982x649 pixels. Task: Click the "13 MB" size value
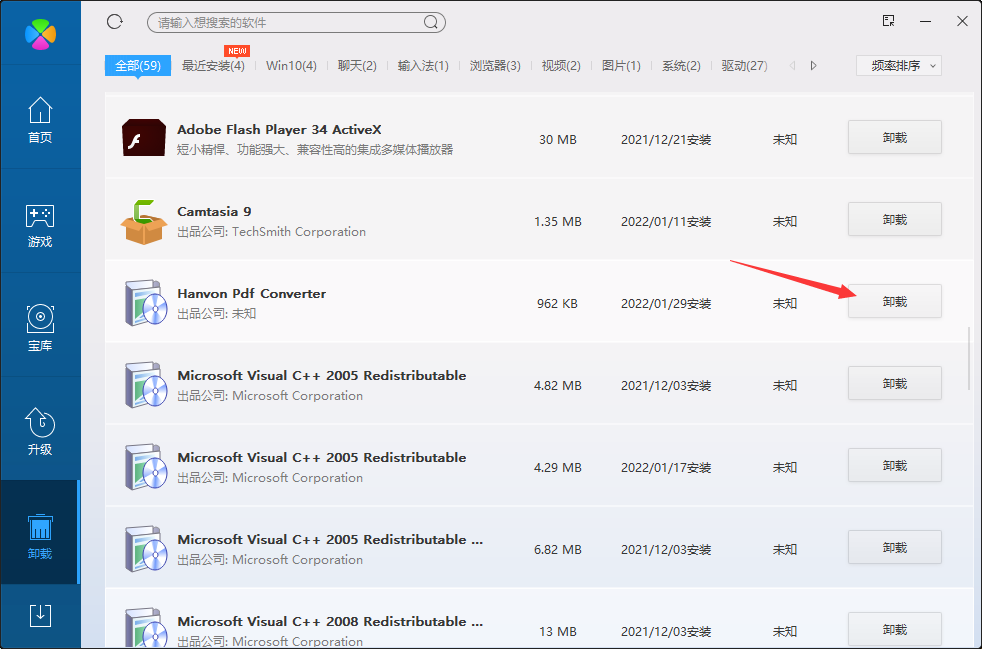tap(558, 632)
